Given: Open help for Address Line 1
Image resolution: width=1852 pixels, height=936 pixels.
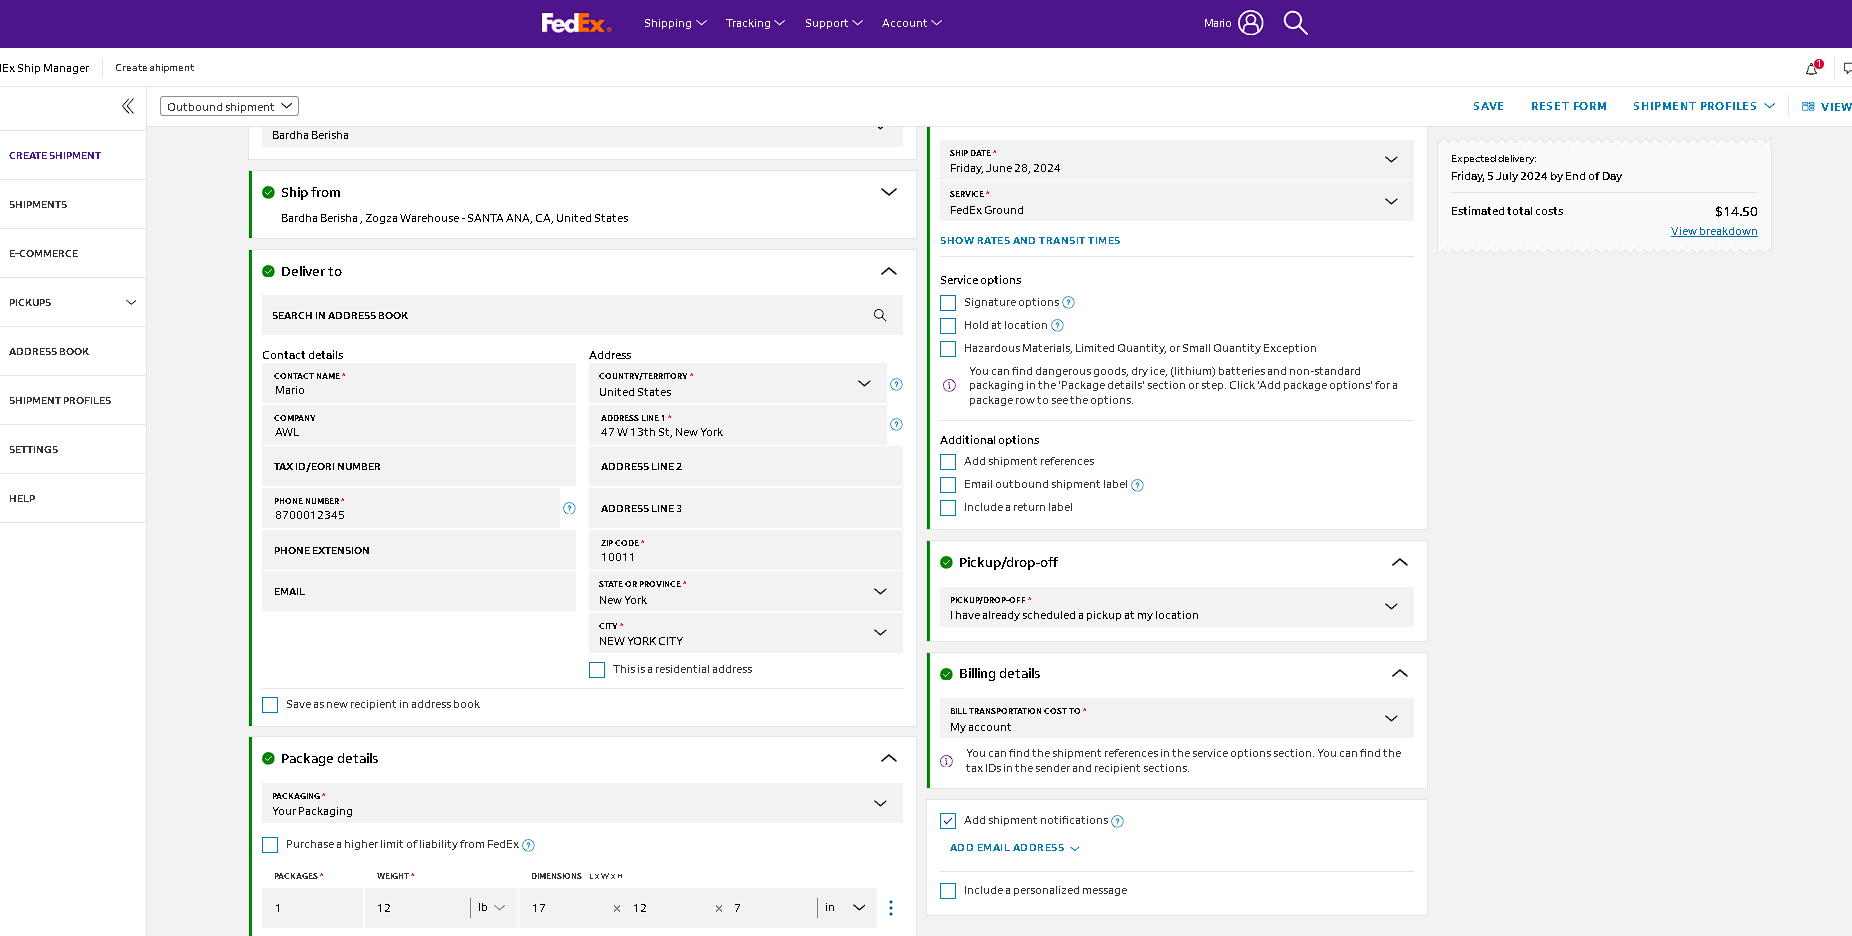Looking at the screenshot, I should pos(896,425).
